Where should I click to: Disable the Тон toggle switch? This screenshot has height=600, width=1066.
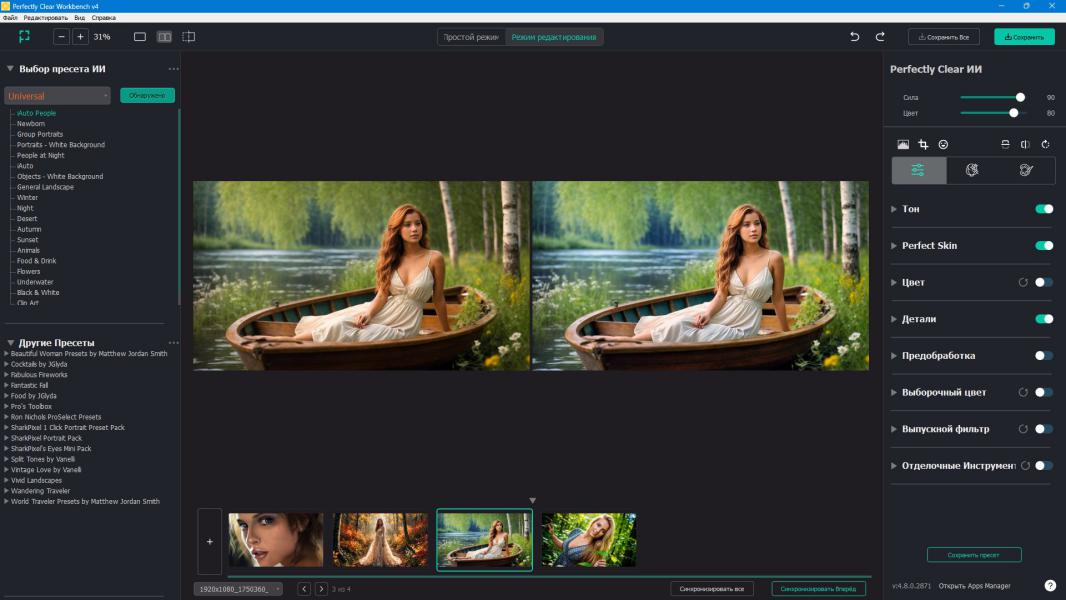[x=1044, y=209]
